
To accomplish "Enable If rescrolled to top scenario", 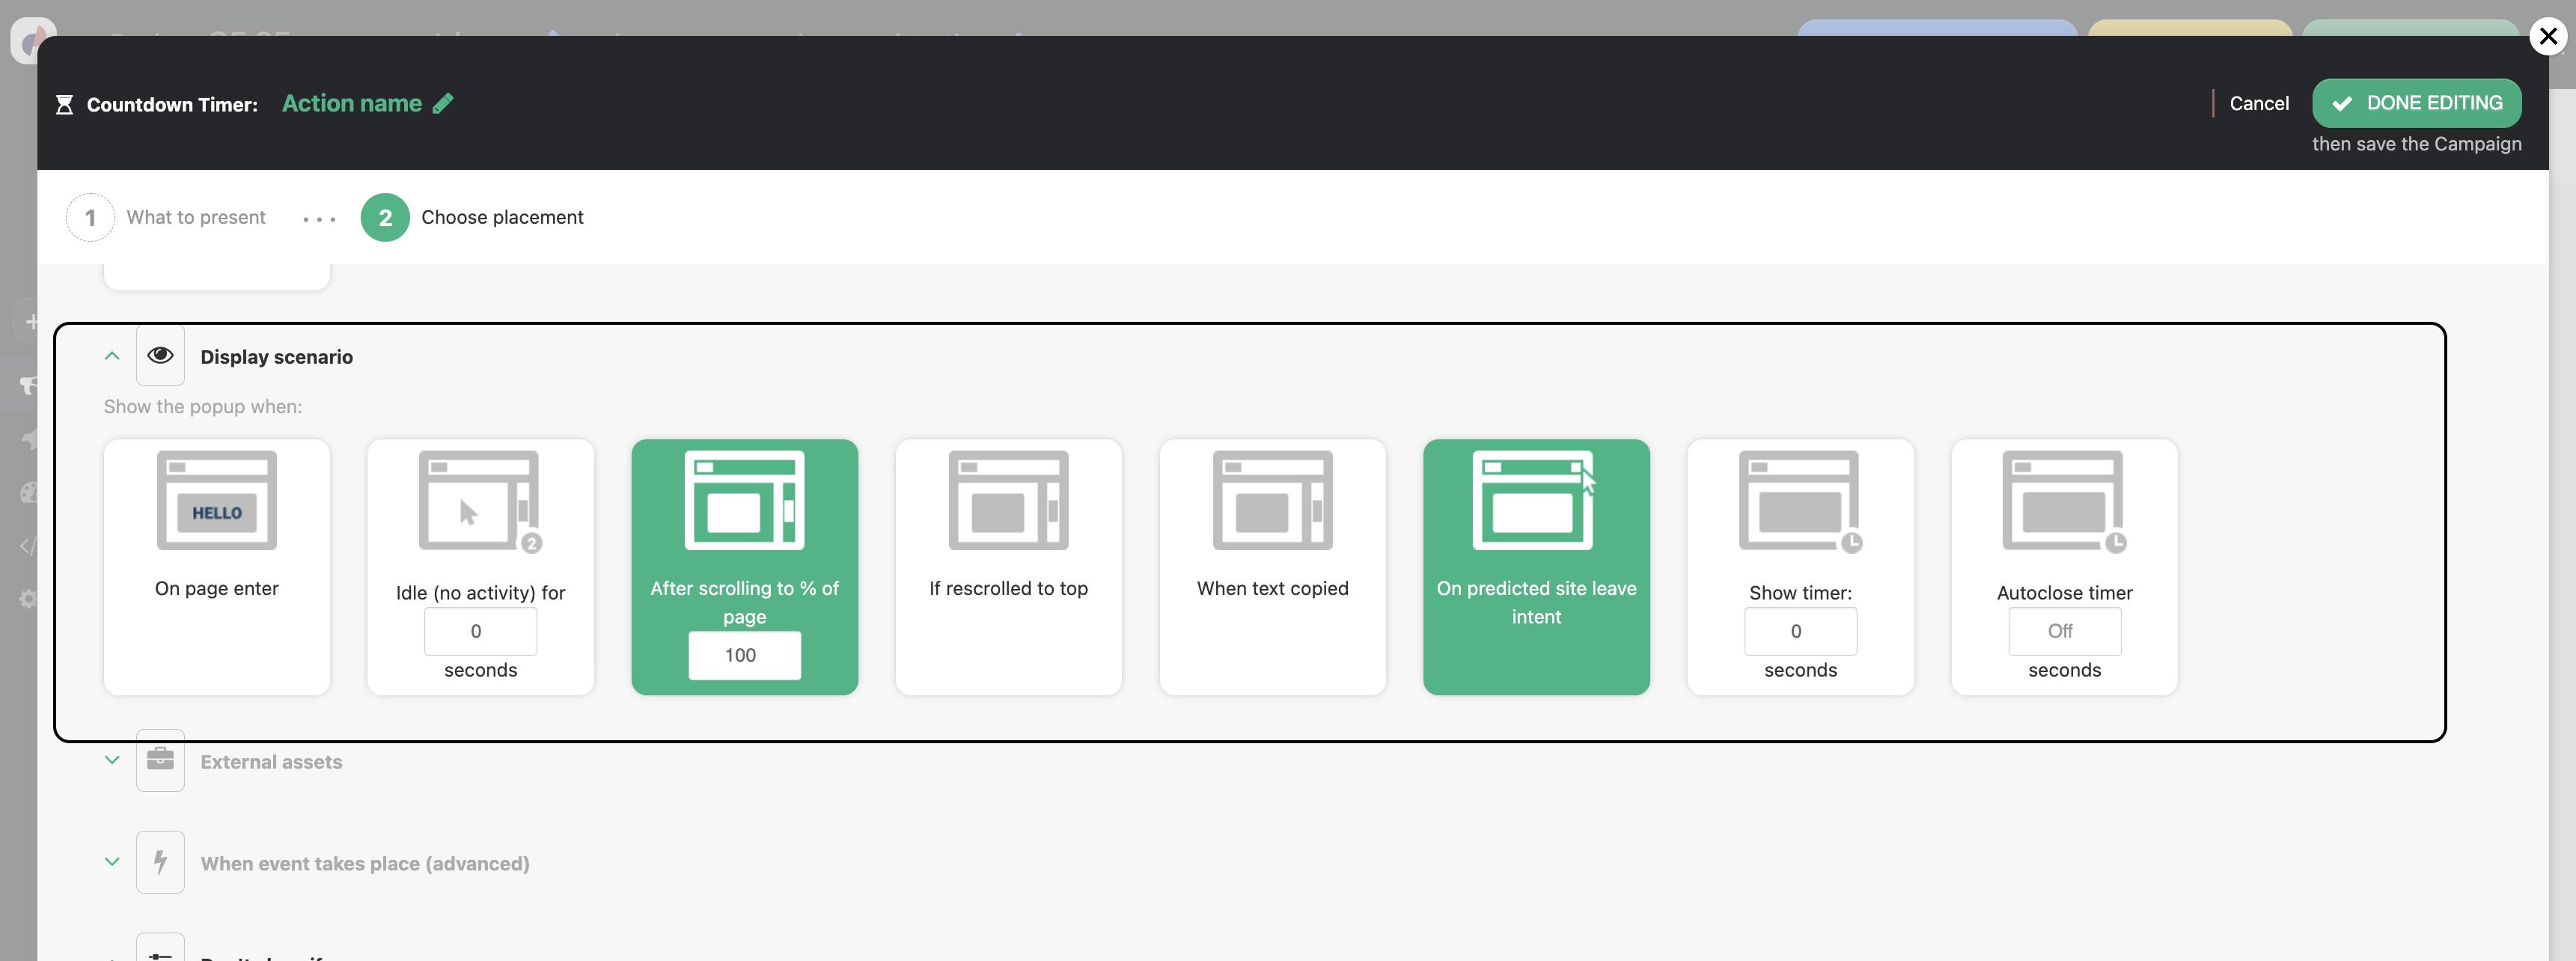I will 1008,566.
